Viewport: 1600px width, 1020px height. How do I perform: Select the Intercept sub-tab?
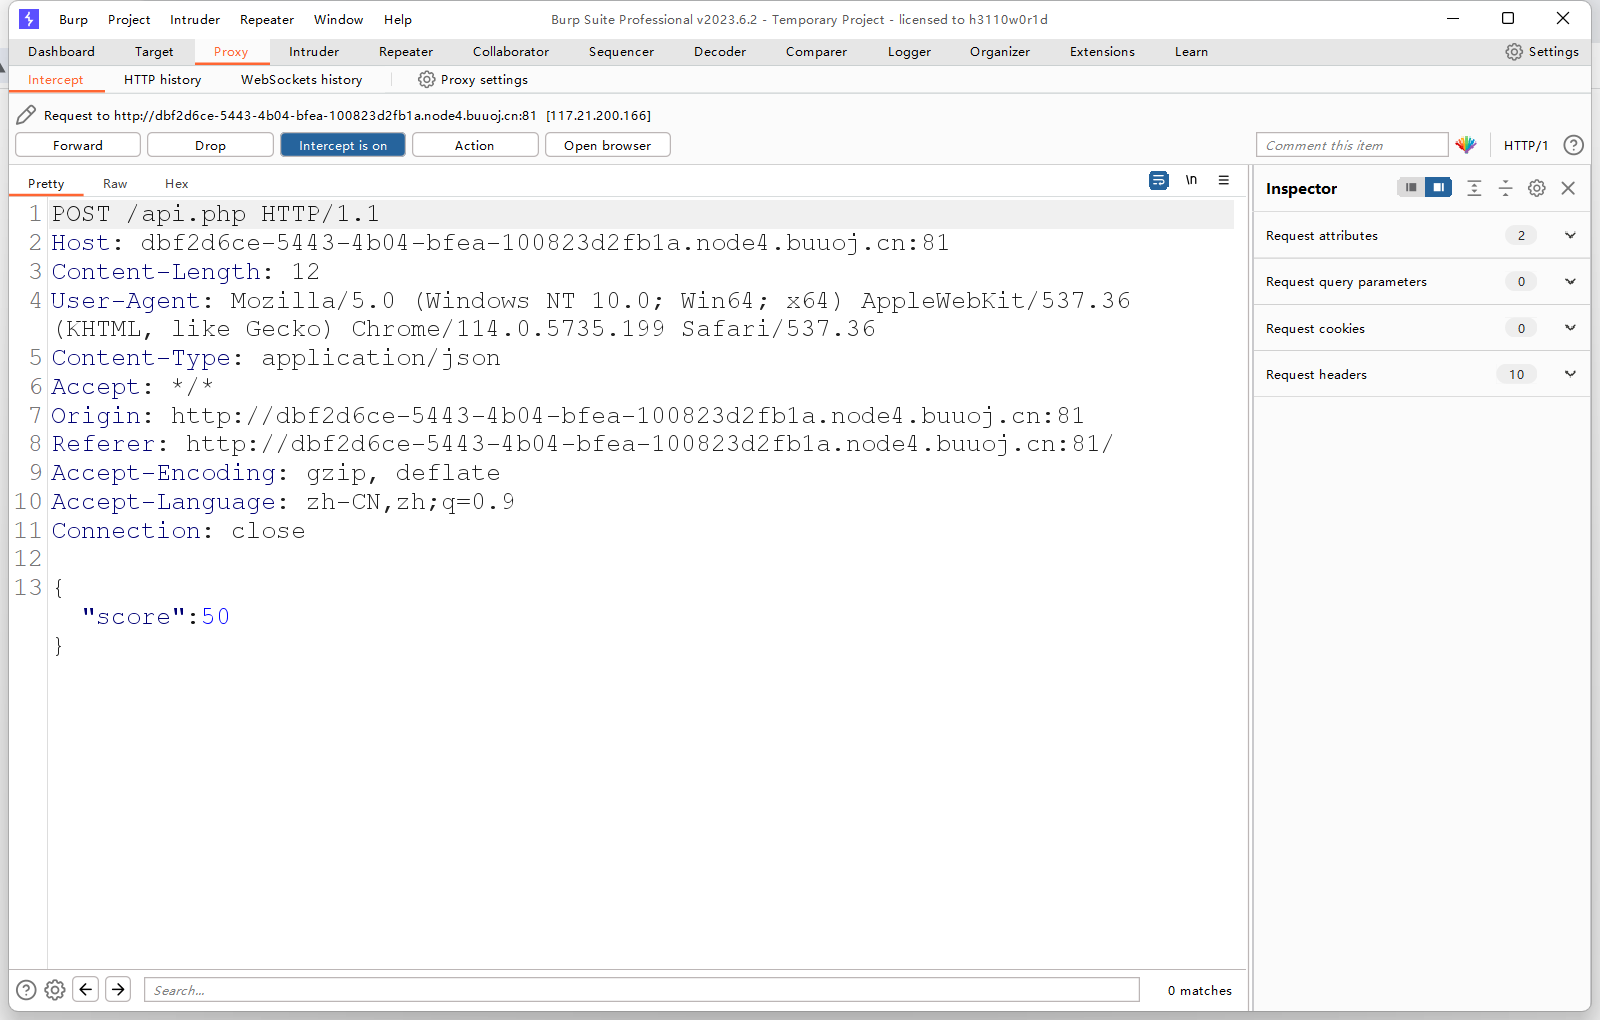coord(56,80)
